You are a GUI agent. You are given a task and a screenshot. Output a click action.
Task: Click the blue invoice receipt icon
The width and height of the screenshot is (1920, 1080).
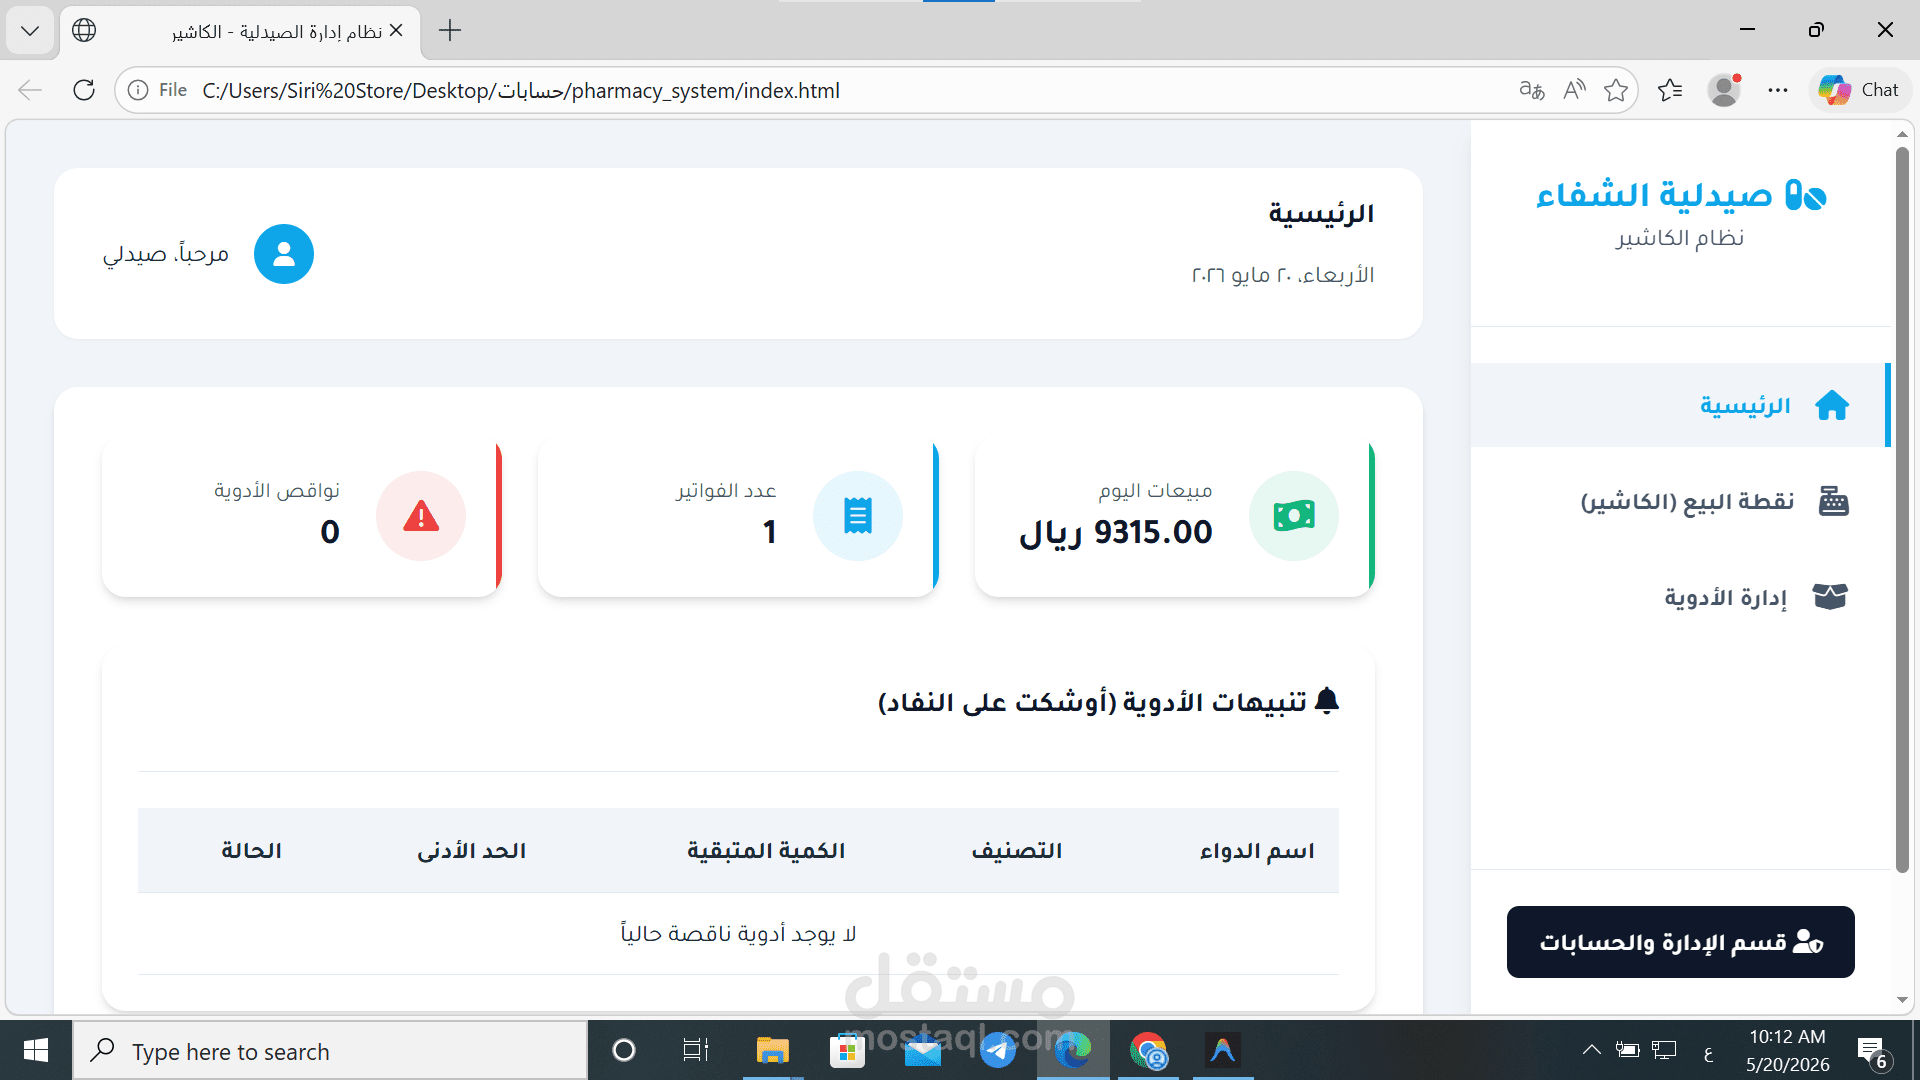tap(858, 516)
